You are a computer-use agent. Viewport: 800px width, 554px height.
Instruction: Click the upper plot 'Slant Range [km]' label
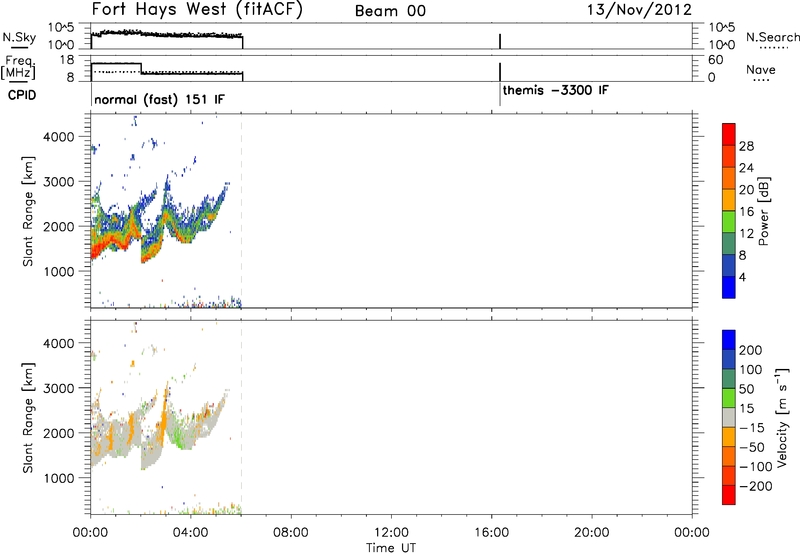tap(28, 211)
